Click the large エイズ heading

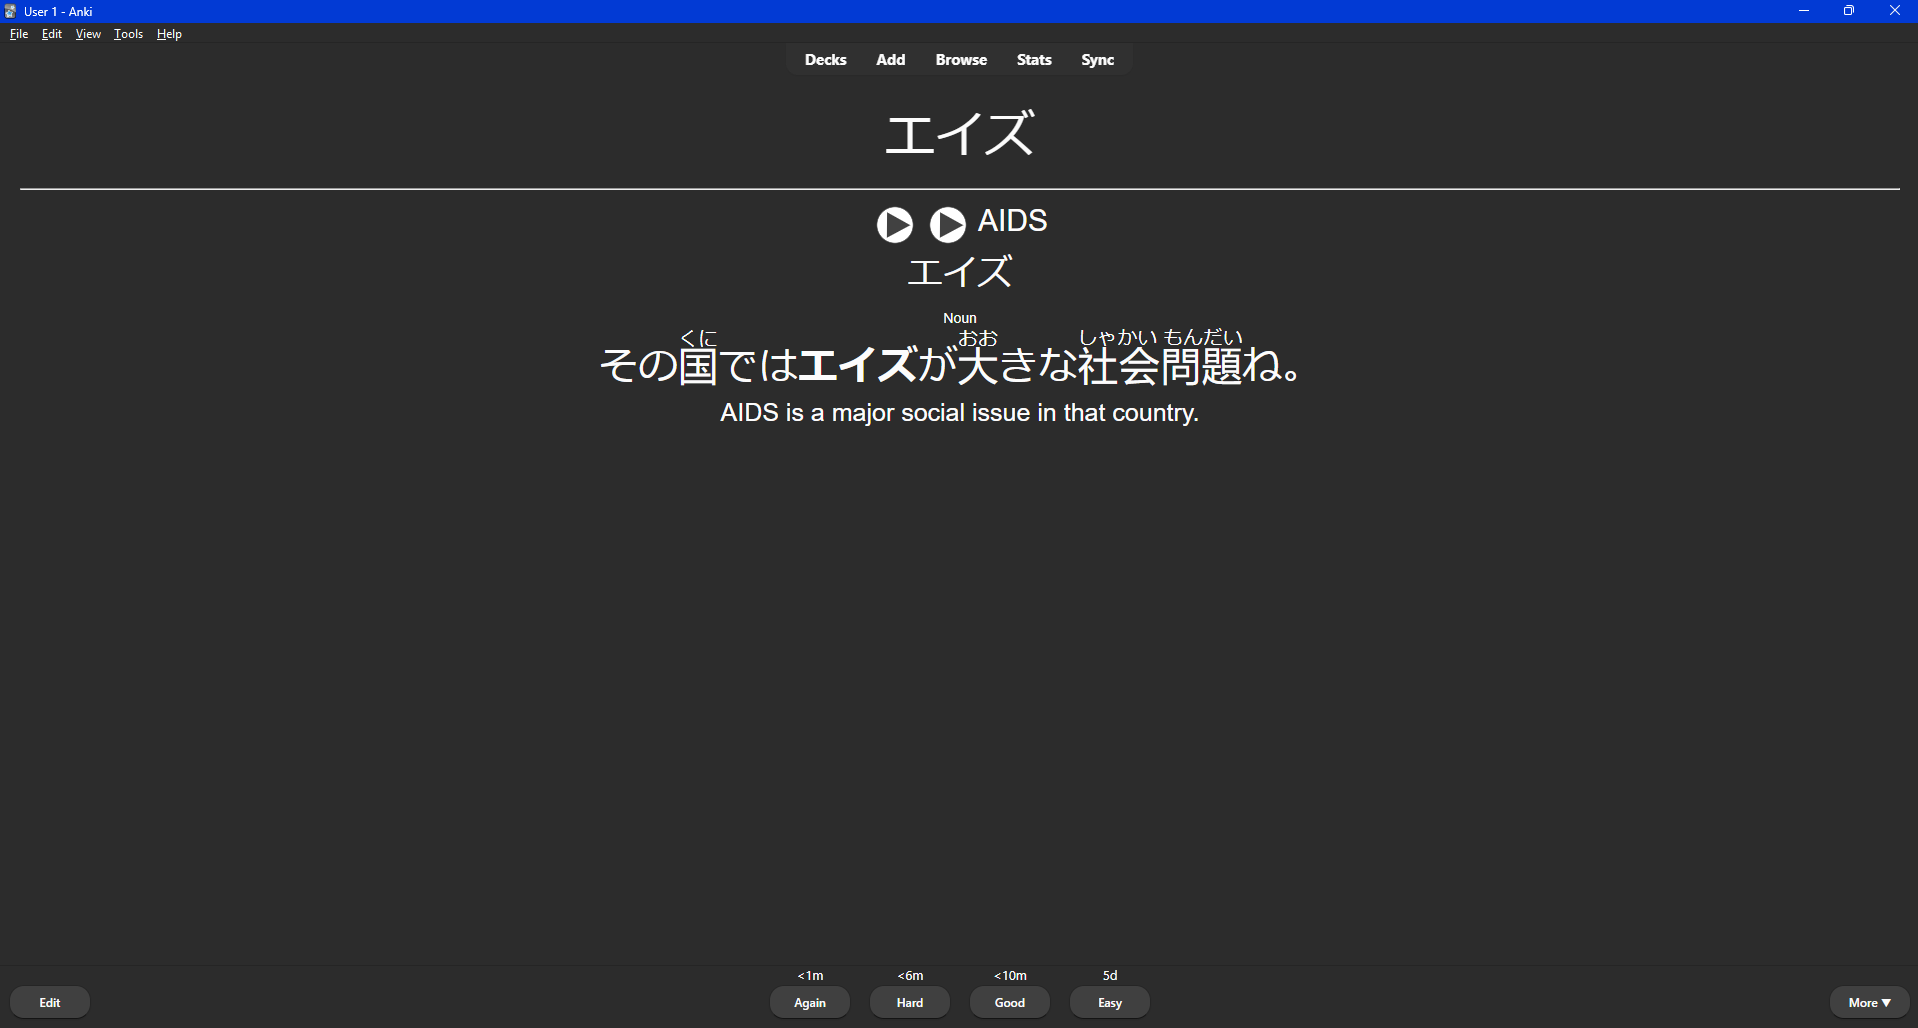pyautogui.click(x=960, y=134)
